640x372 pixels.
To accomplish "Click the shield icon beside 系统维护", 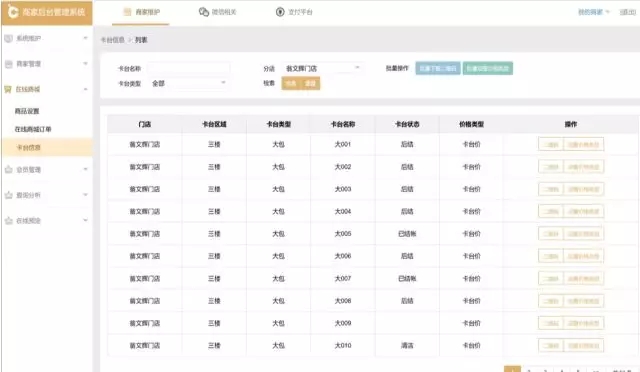I will 8,38.
